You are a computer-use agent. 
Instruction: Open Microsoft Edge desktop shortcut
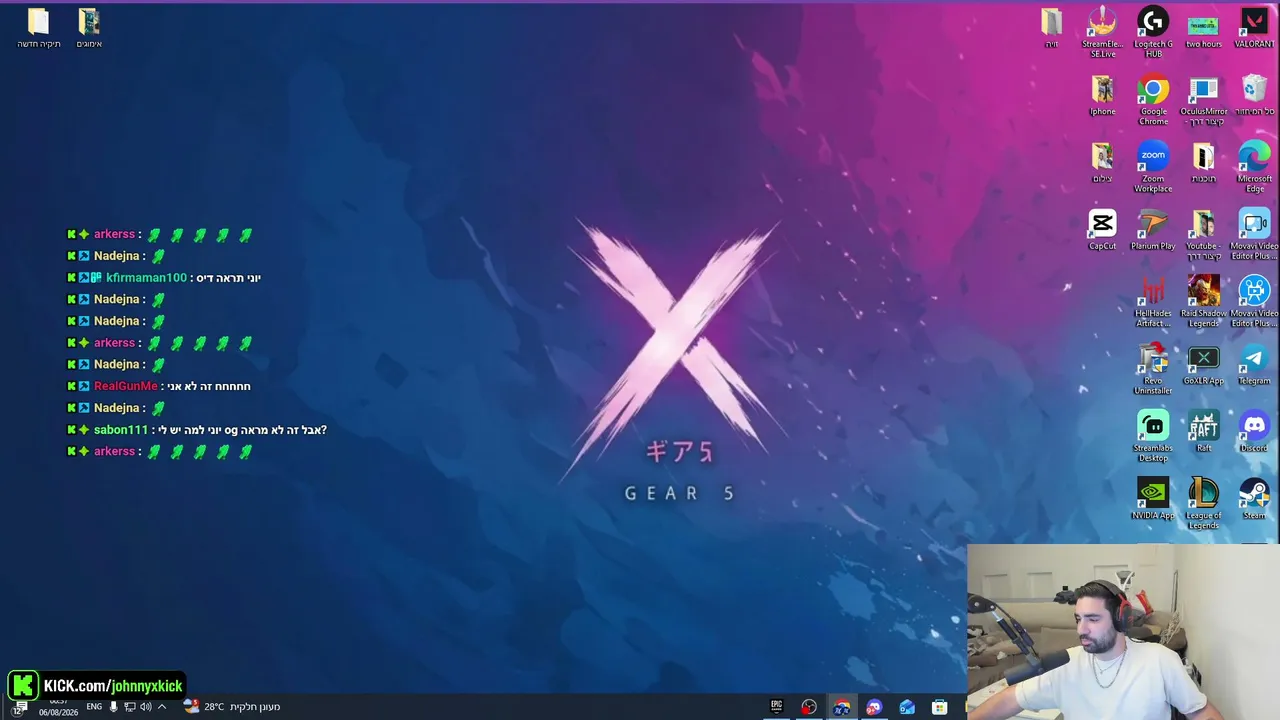[x=1254, y=167]
